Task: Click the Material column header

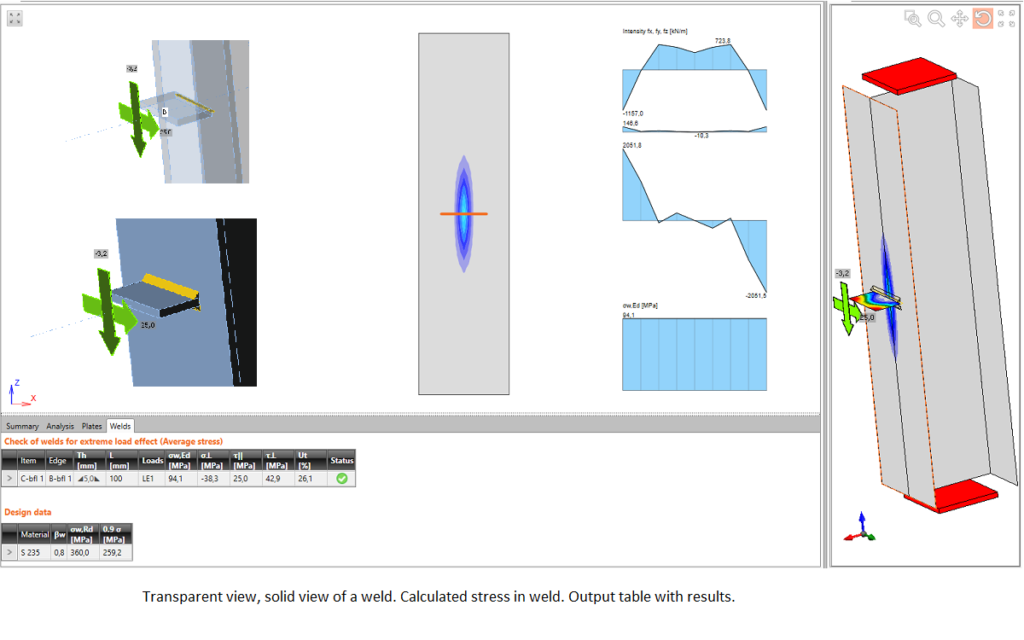Action: [34, 535]
